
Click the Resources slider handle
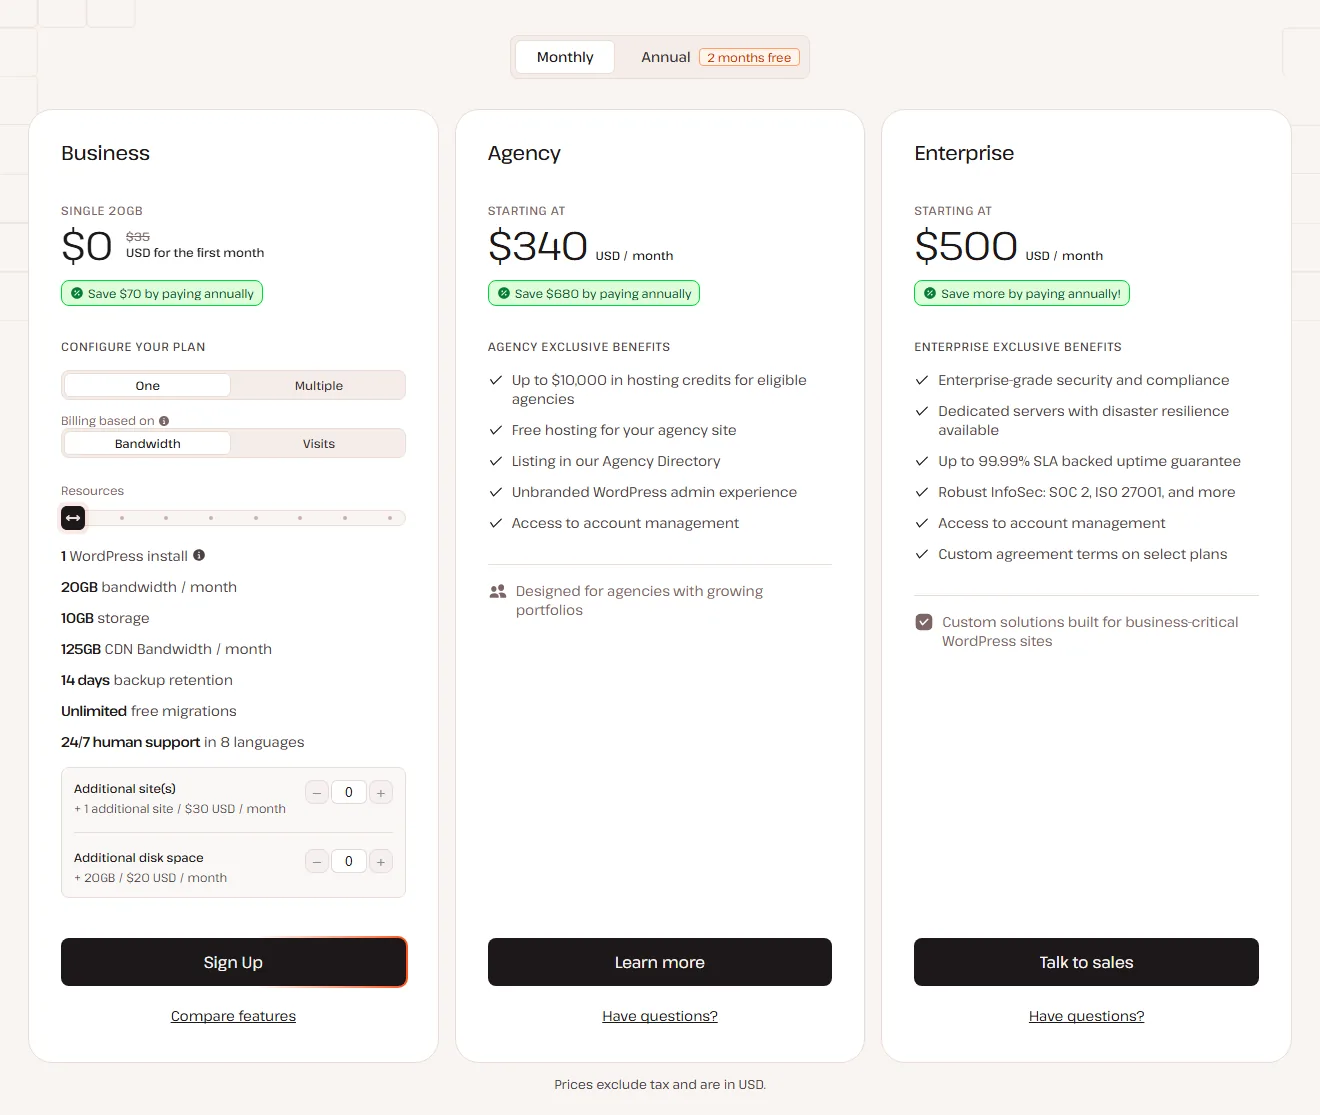point(73,518)
